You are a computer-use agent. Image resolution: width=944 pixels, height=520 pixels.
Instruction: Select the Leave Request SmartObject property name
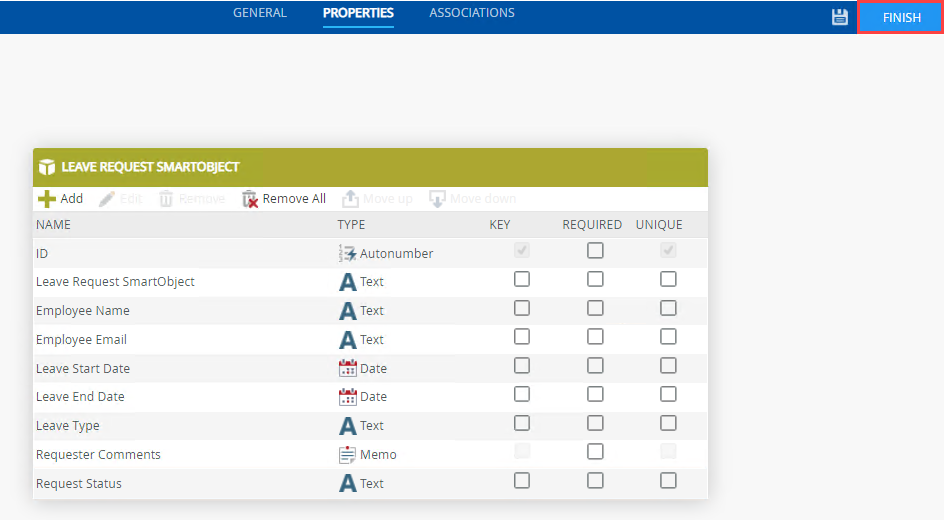coord(115,282)
